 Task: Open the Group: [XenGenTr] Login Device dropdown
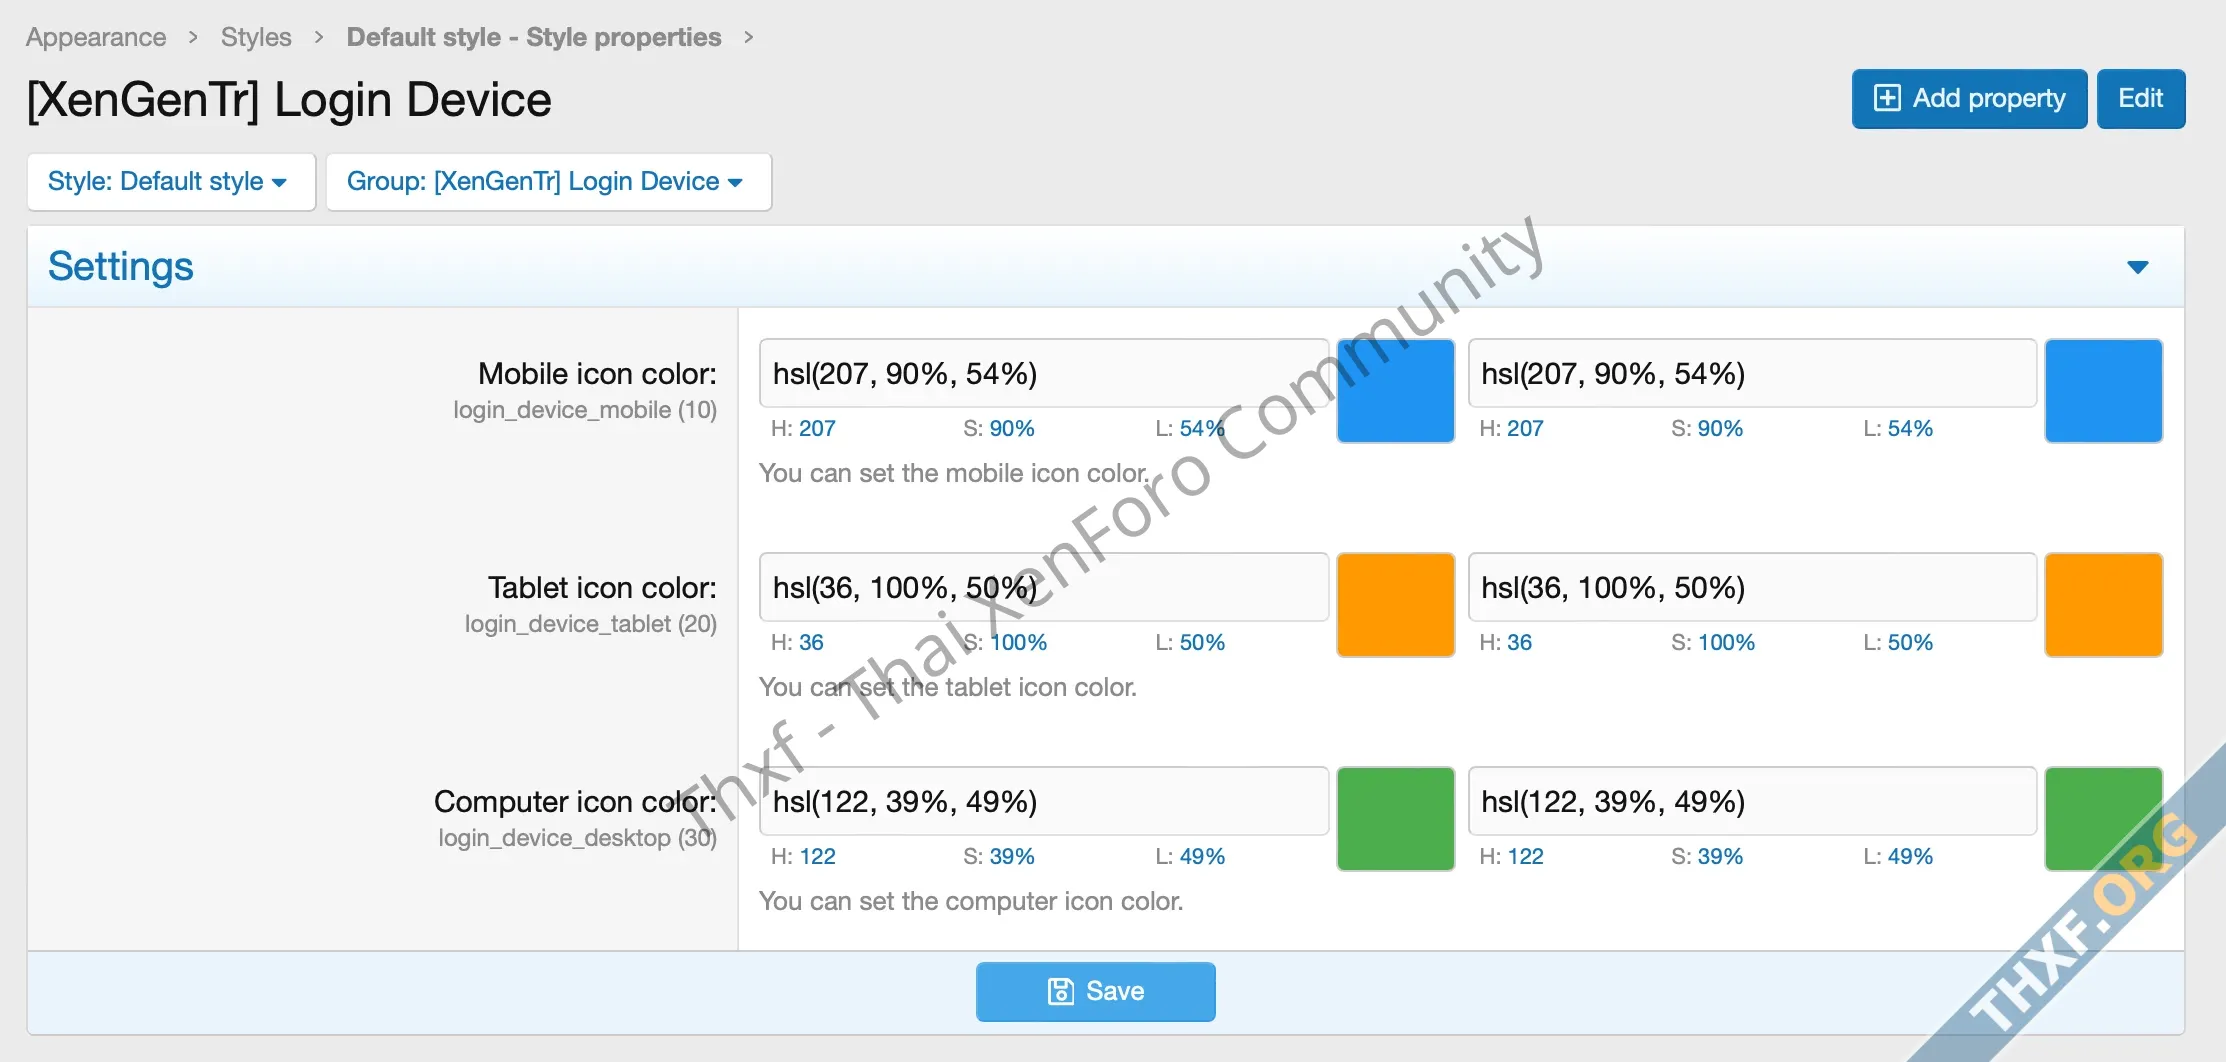click(548, 182)
